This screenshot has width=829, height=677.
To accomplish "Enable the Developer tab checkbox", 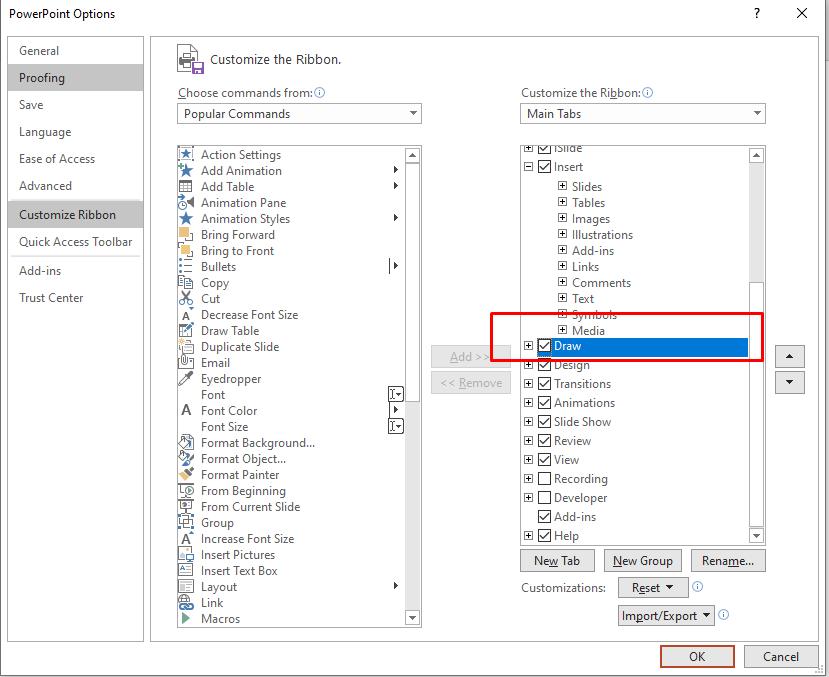I will [544, 498].
